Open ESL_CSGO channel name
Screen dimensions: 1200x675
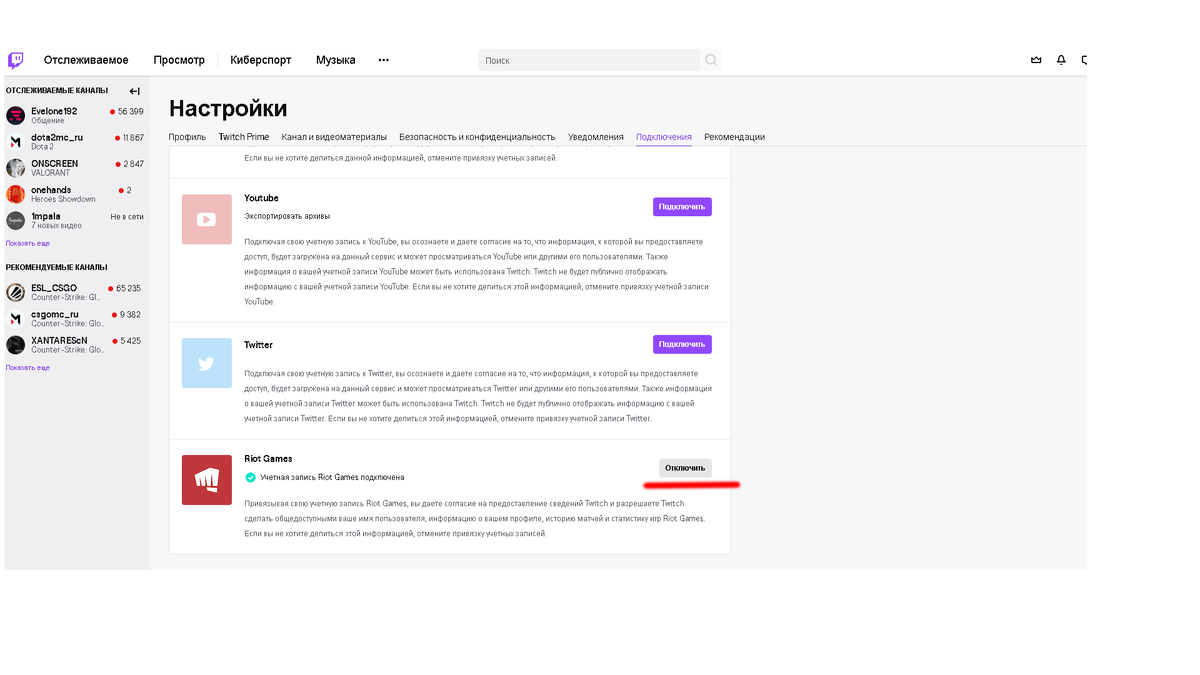pyautogui.click(x=54, y=288)
